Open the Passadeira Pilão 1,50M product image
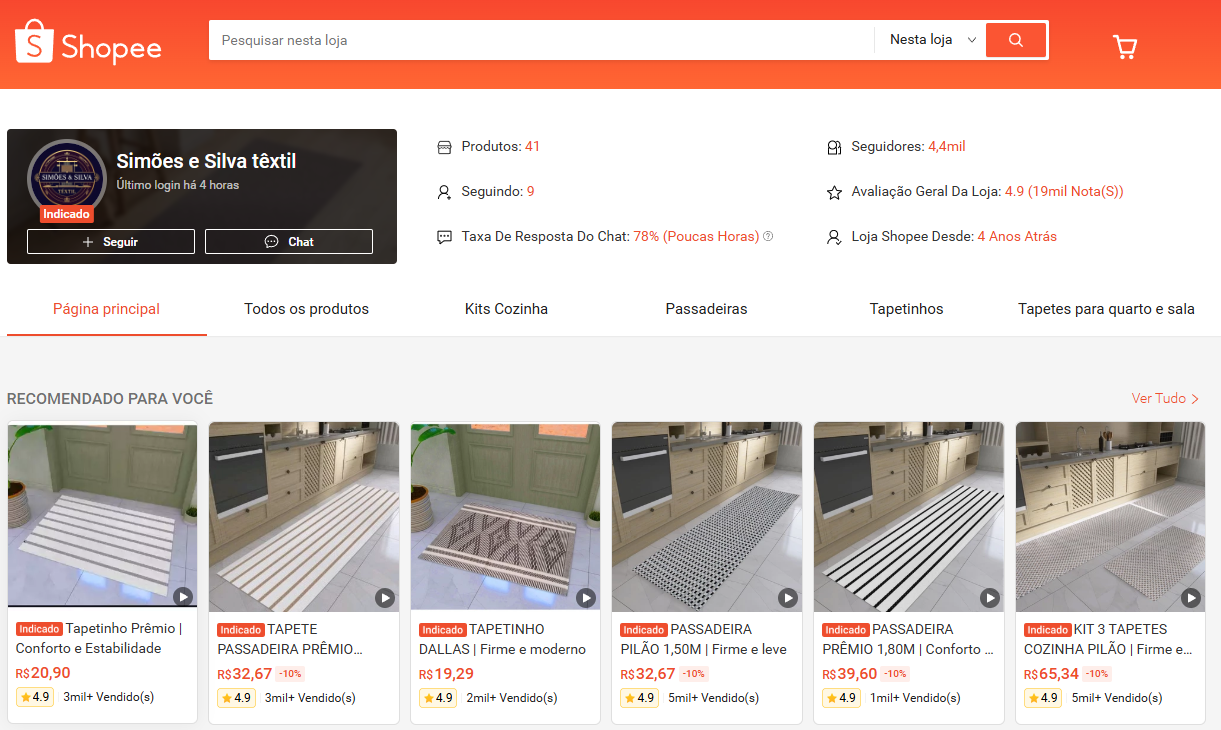The height and width of the screenshot is (730, 1221). (x=707, y=515)
